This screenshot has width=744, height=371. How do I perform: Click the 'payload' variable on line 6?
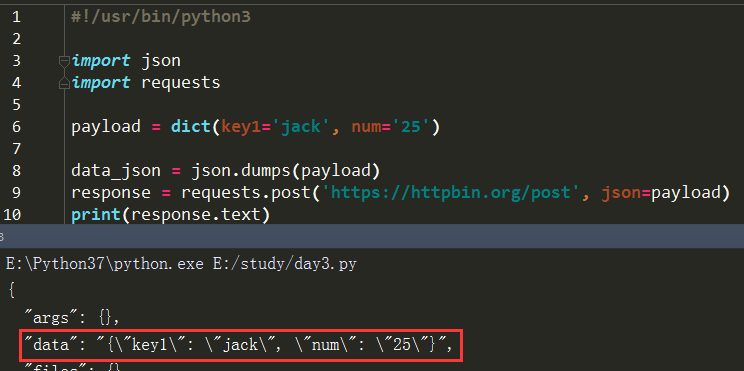106,127
